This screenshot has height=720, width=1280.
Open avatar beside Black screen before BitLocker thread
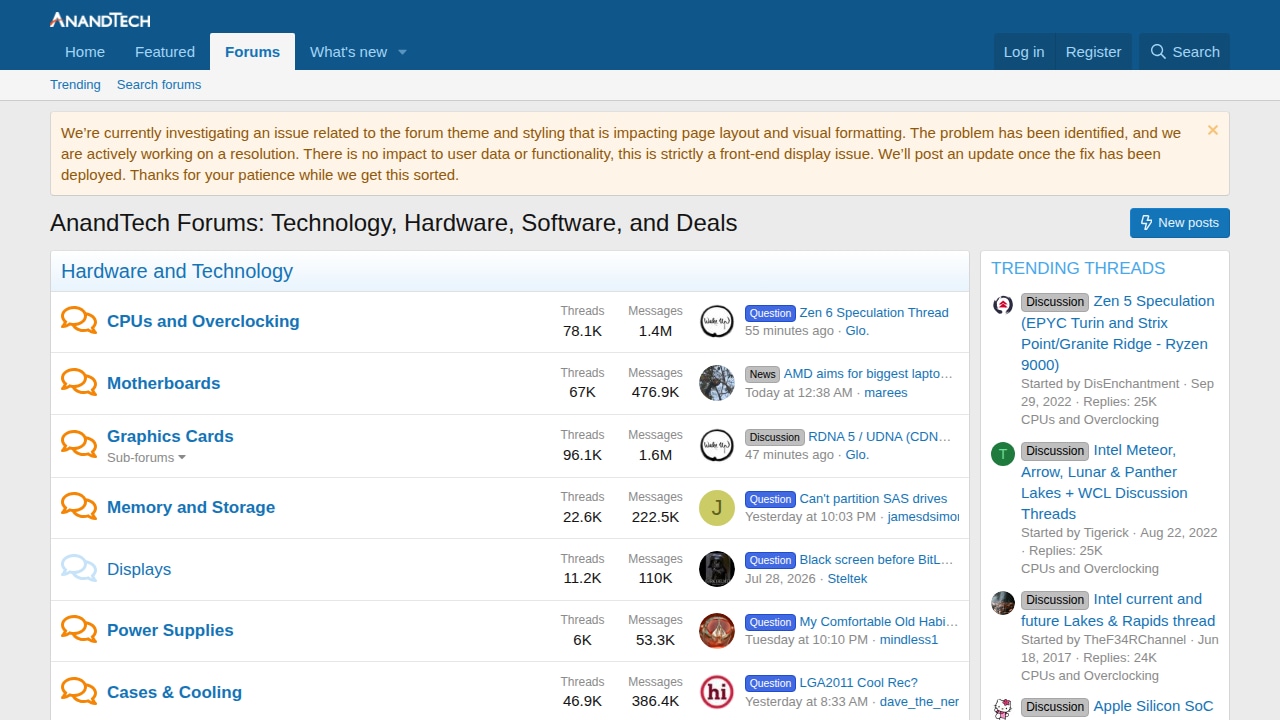pos(717,569)
